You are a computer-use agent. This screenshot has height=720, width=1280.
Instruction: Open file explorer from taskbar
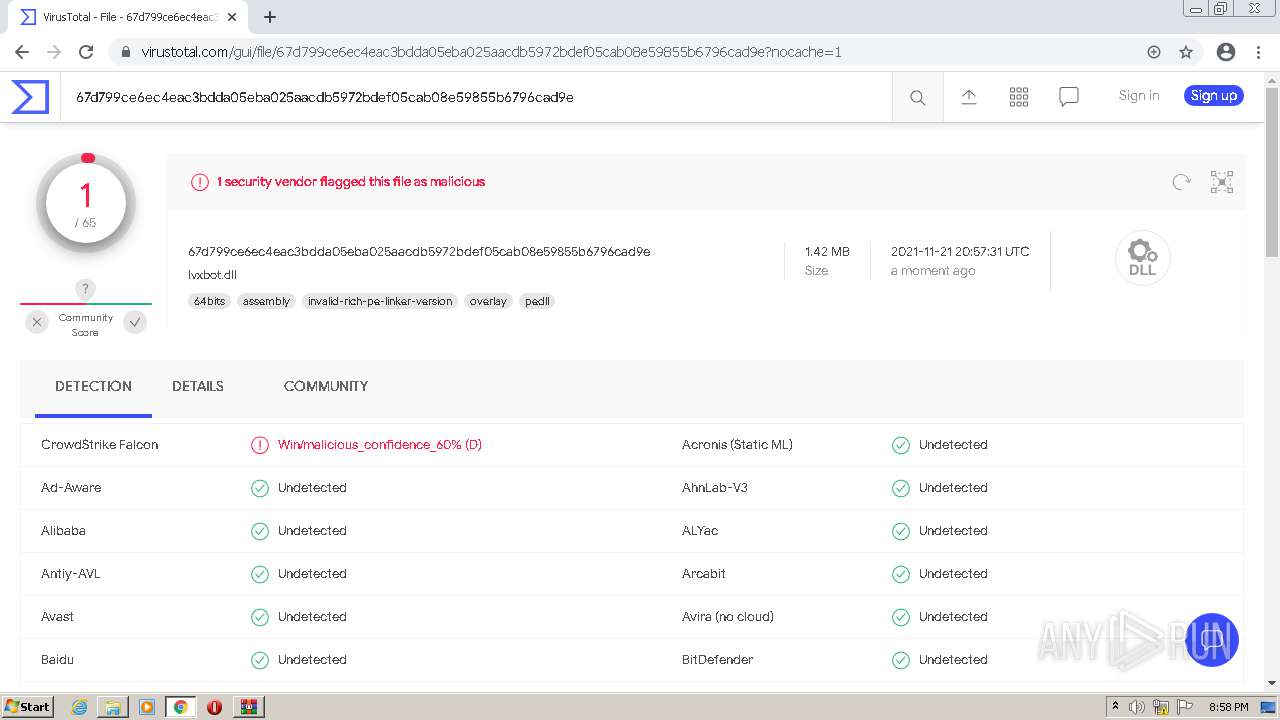click(113, 707)
